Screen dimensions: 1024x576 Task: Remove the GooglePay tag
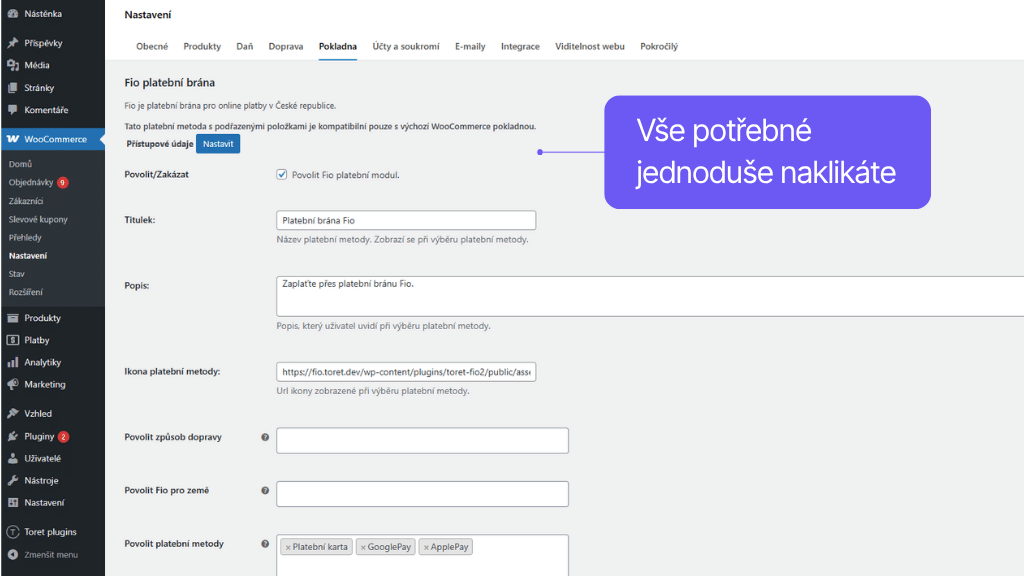(363, 547)
